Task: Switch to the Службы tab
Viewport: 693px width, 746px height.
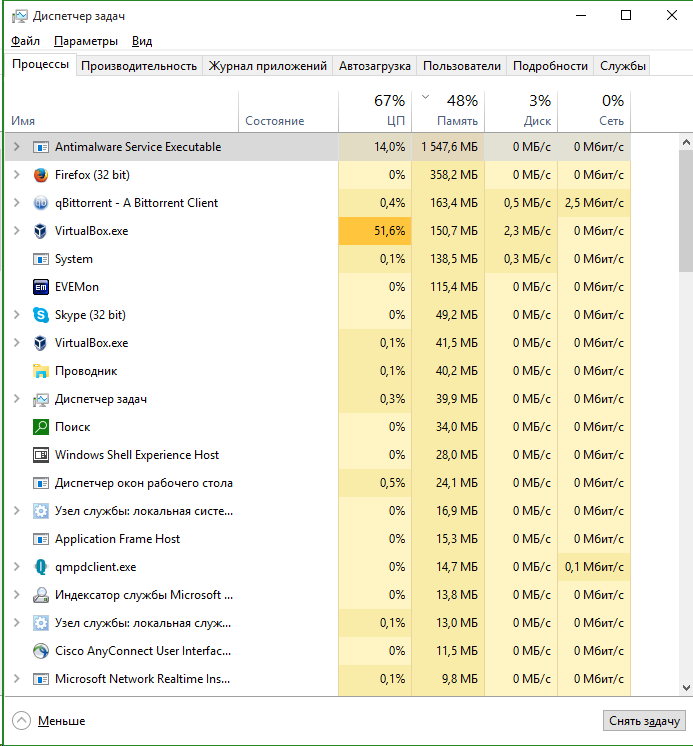Action: (623, 66)
